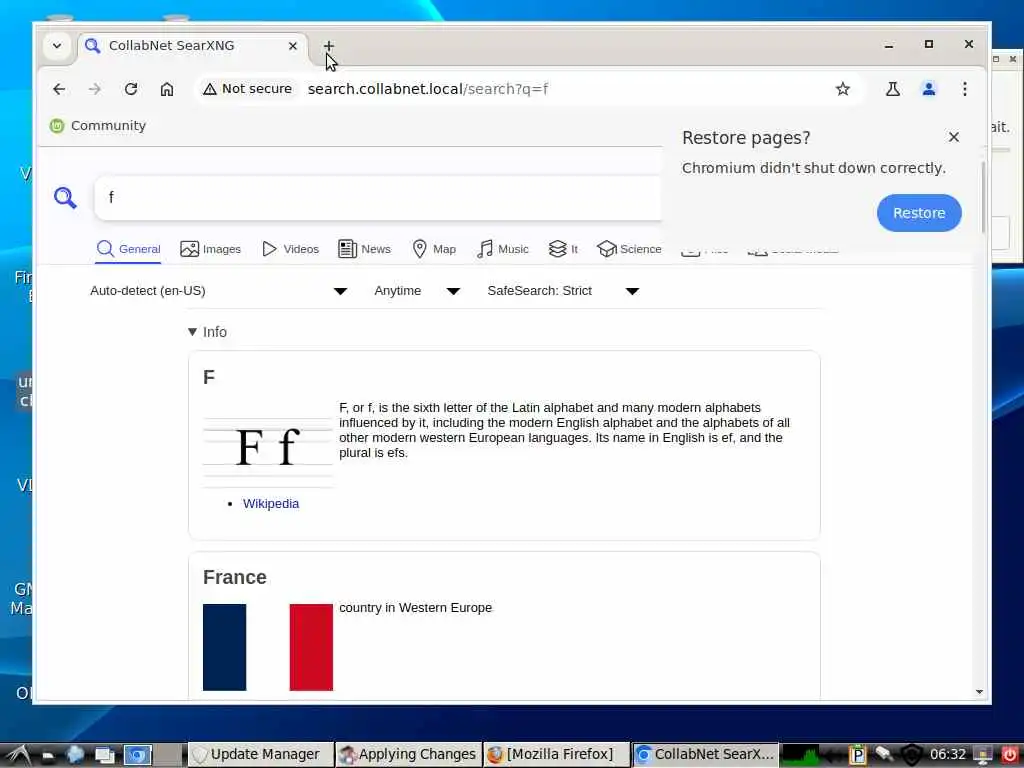
Task: Close the CollabNet SearXNG tab
Action: [x=293, y=46]
